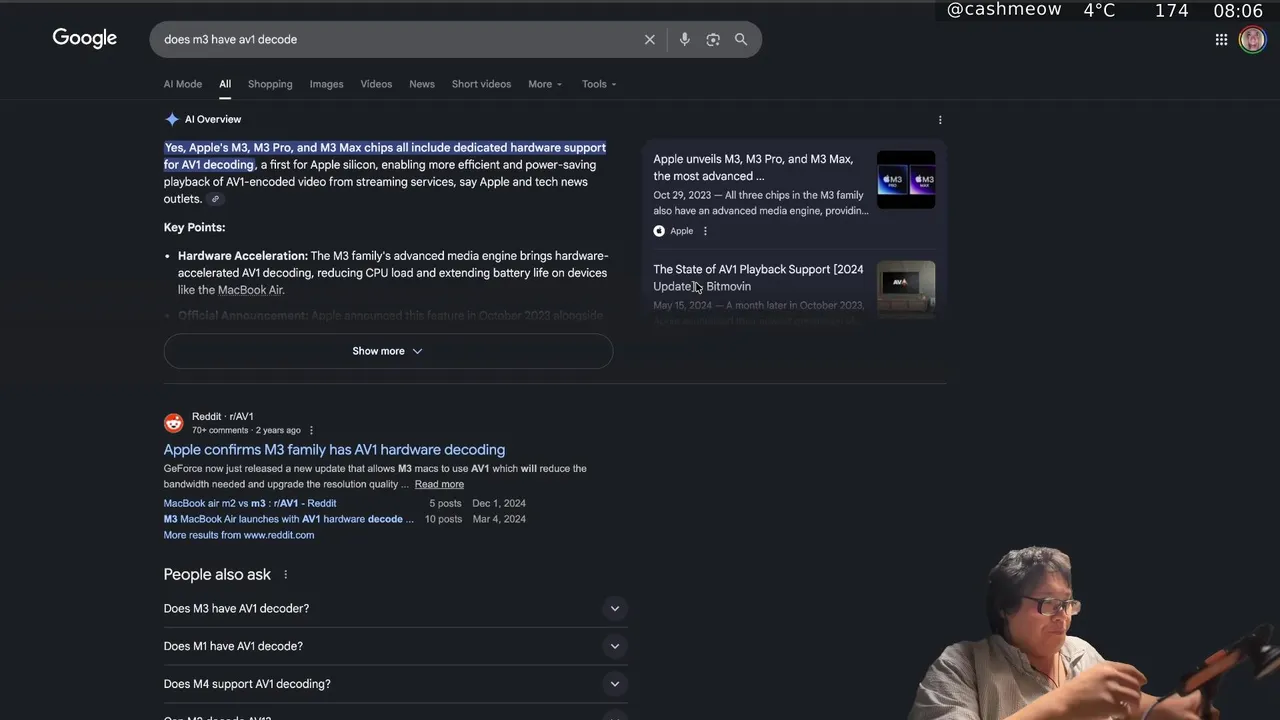Switch to AI Mode tab

tap(183, 84)
